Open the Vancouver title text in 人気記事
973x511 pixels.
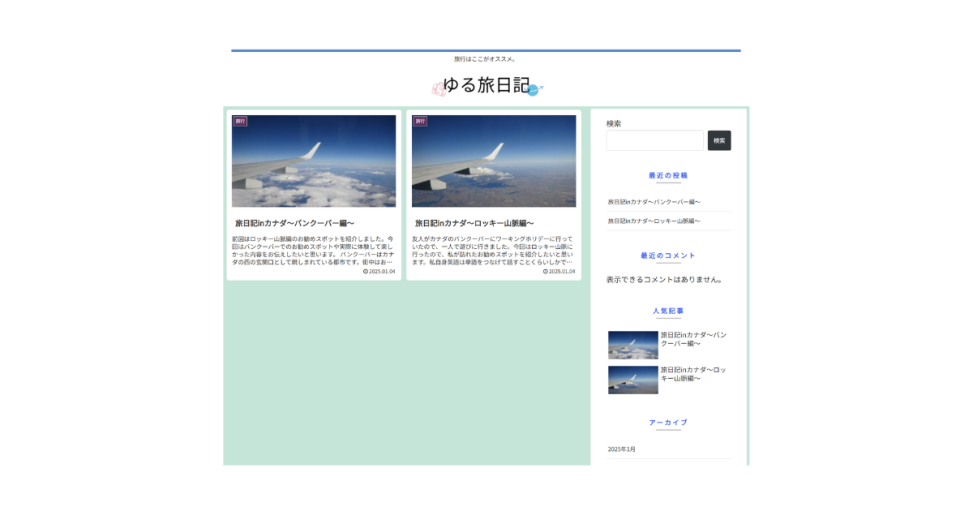(x=693, y=339)
